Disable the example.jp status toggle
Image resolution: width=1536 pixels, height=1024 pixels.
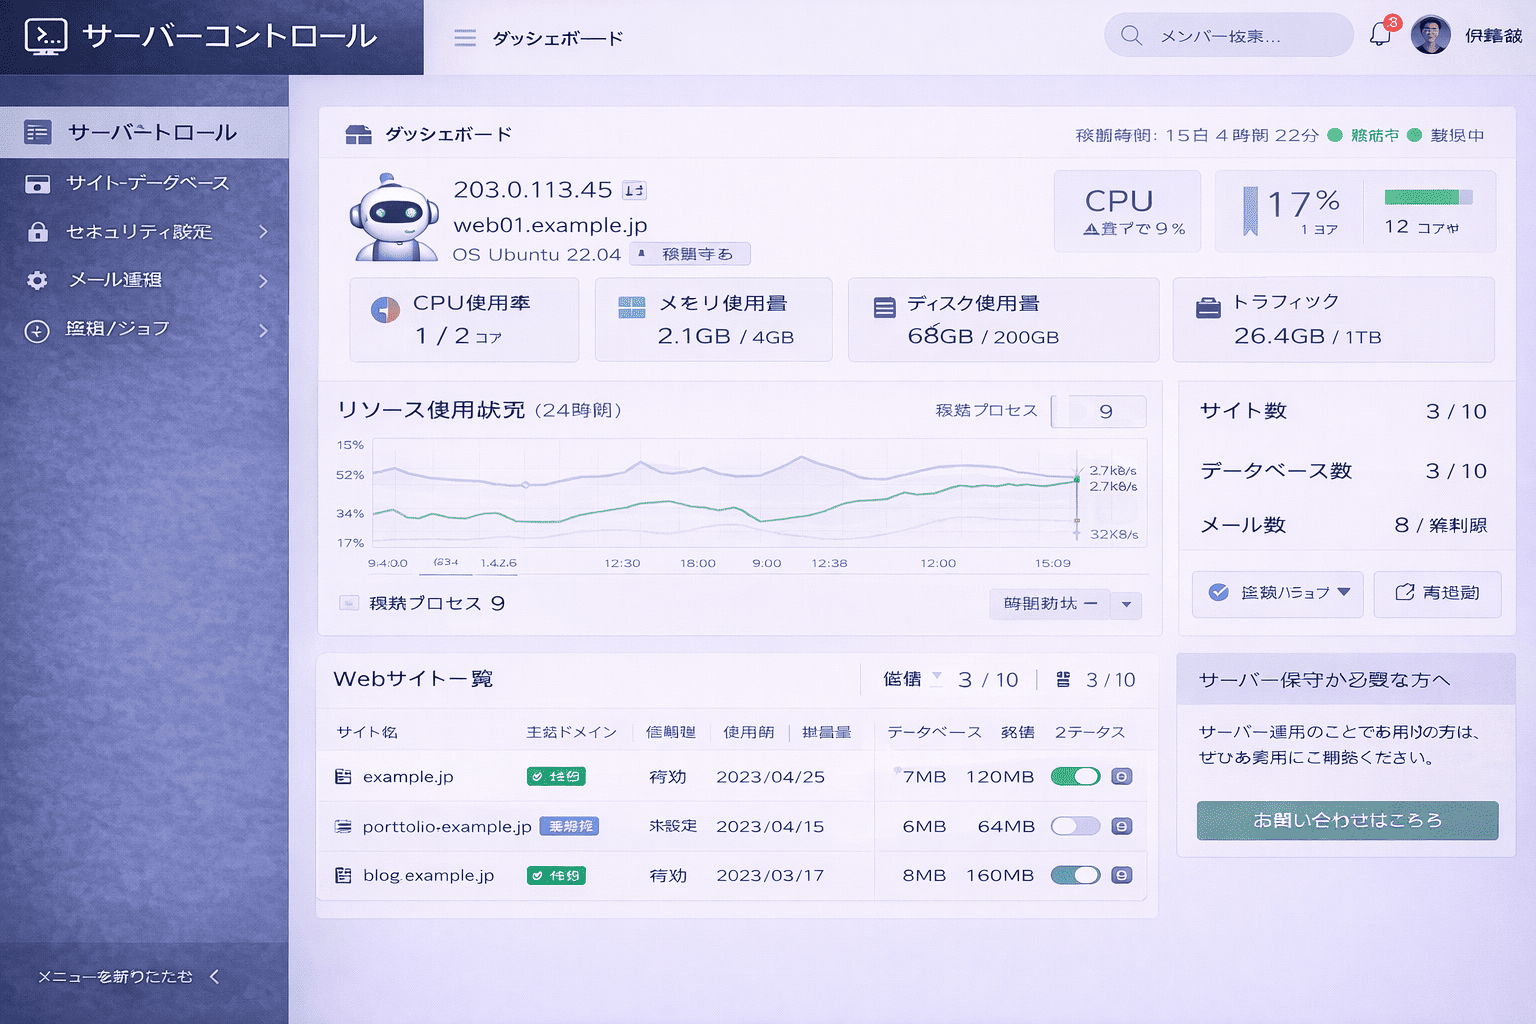click(1075, 777)
